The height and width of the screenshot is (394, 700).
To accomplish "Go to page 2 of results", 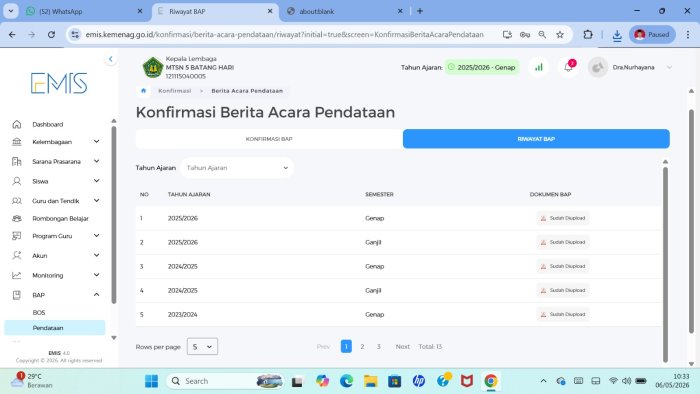I will pyautogui.click(x=362, y=347).
